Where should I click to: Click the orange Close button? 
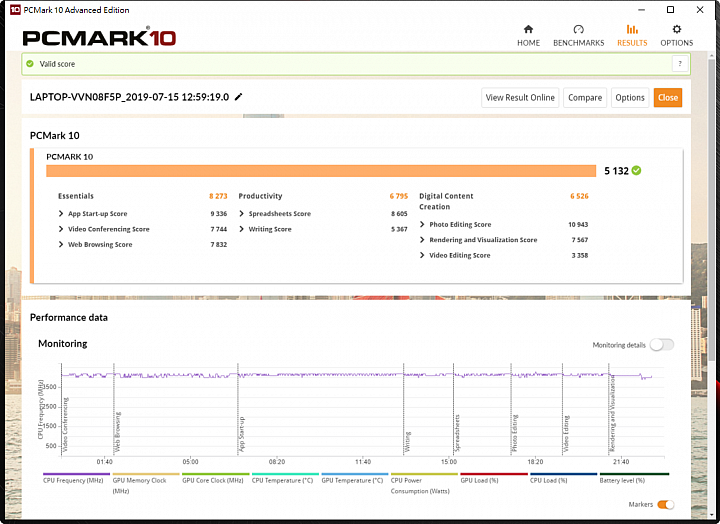(x=668, y=97)
